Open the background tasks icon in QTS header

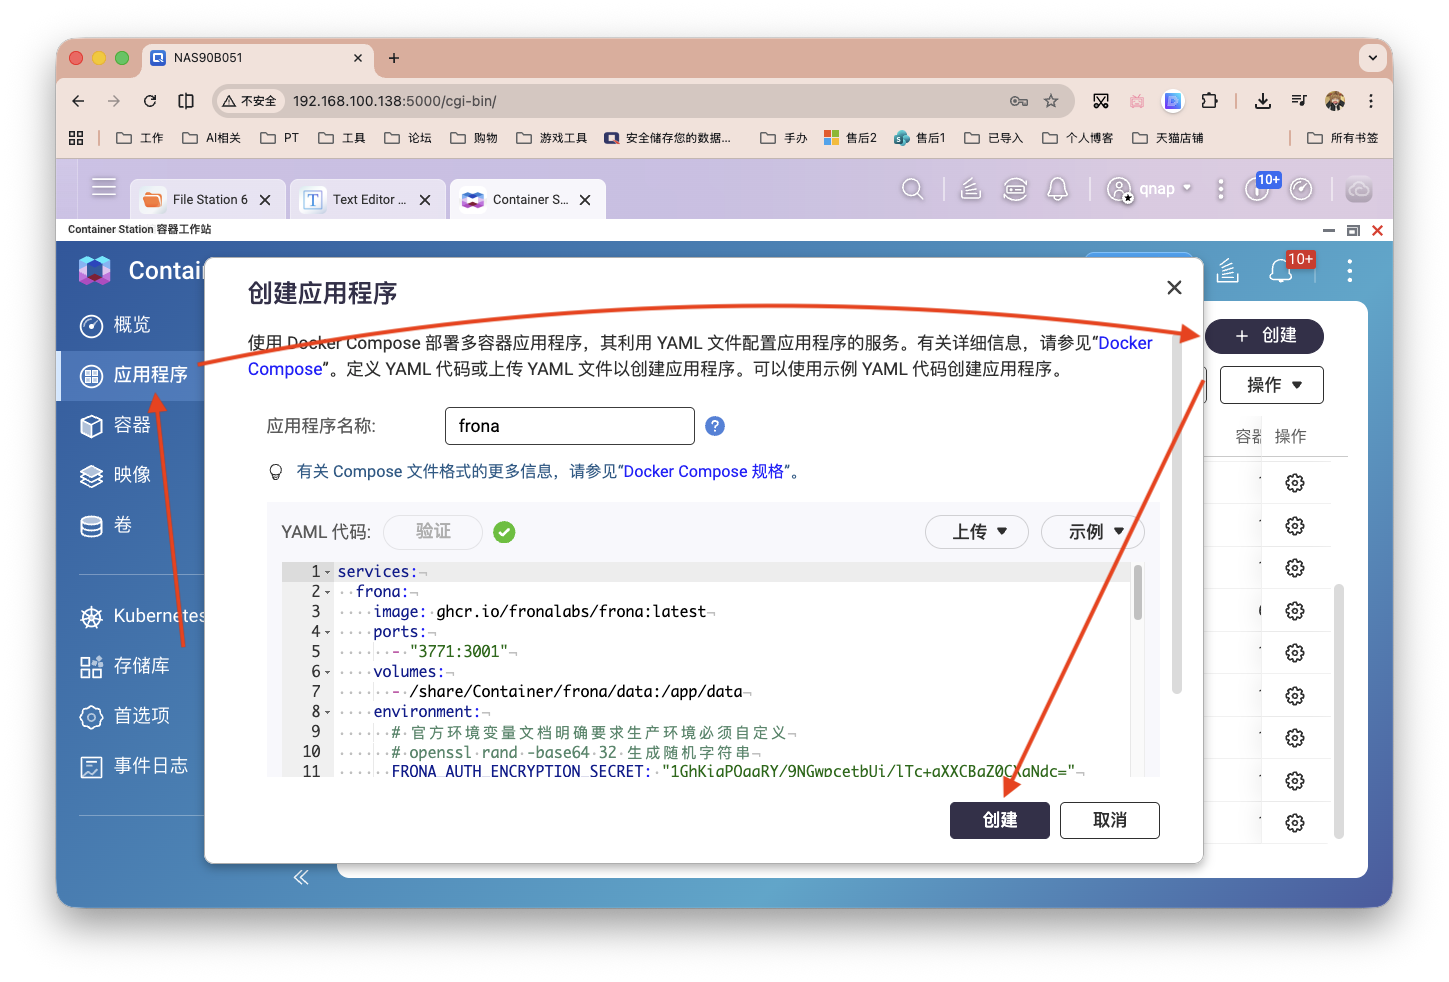(970, 188)
